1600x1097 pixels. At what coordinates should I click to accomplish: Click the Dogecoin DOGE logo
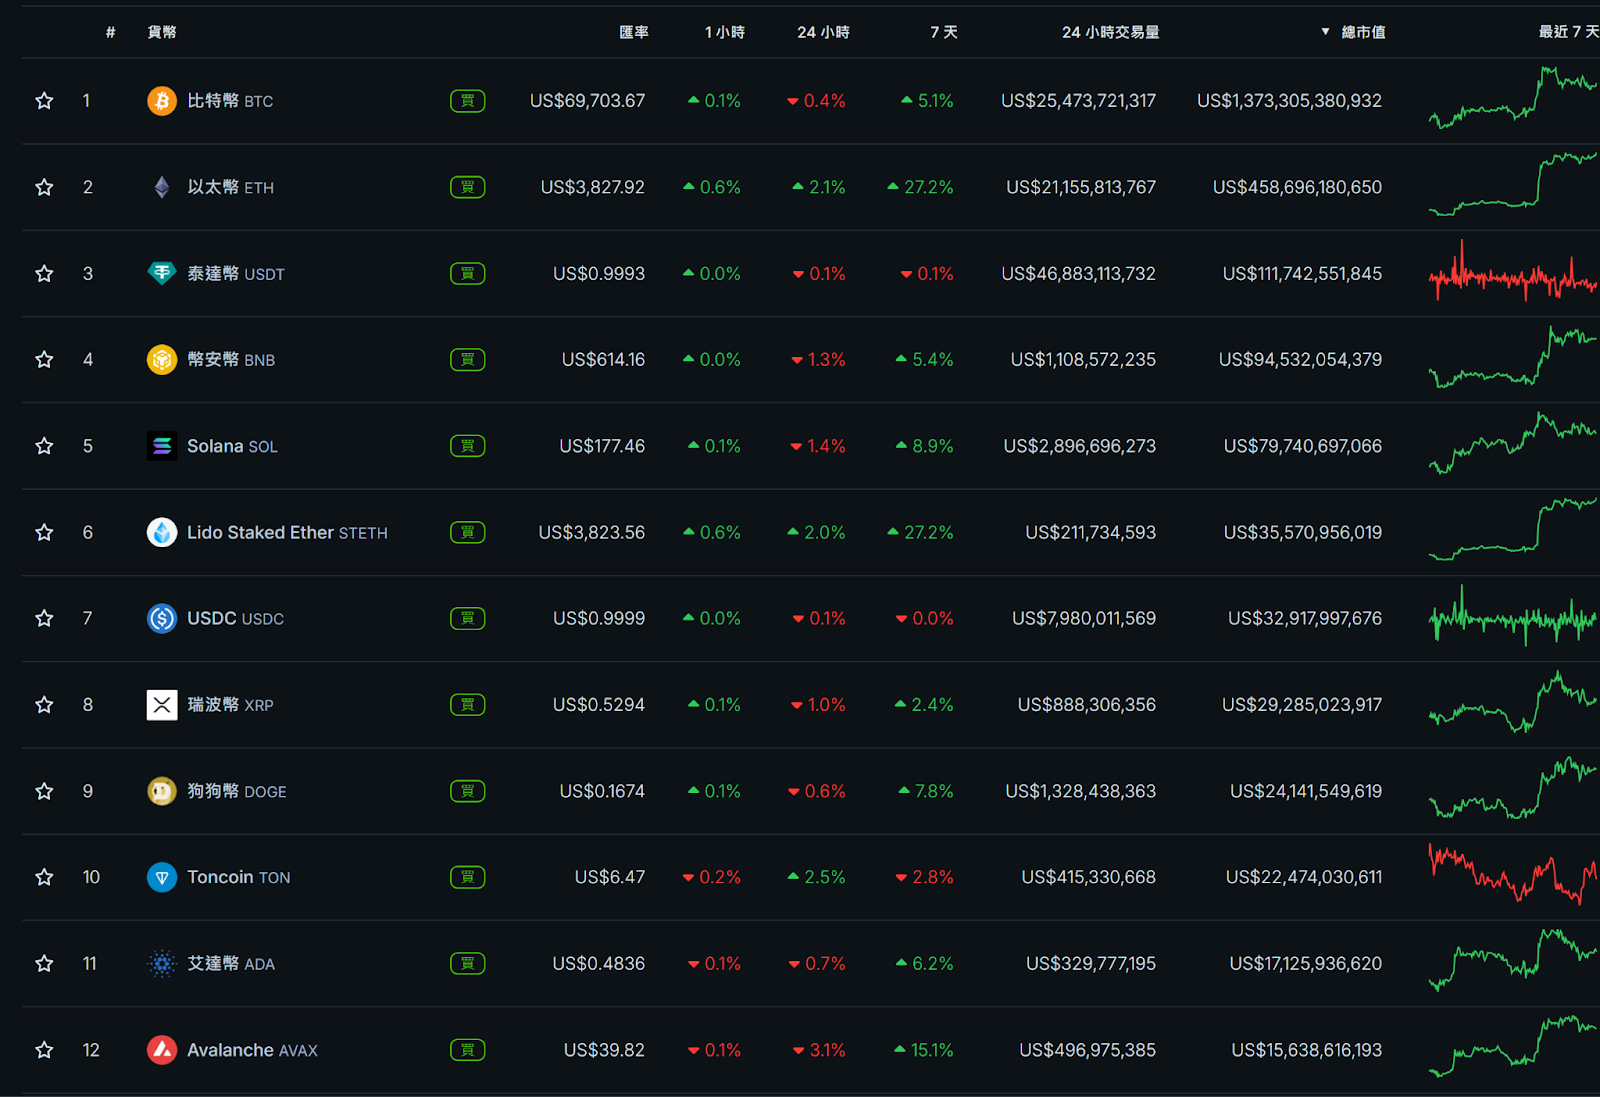pyautogui.click(x=162, y=791)
